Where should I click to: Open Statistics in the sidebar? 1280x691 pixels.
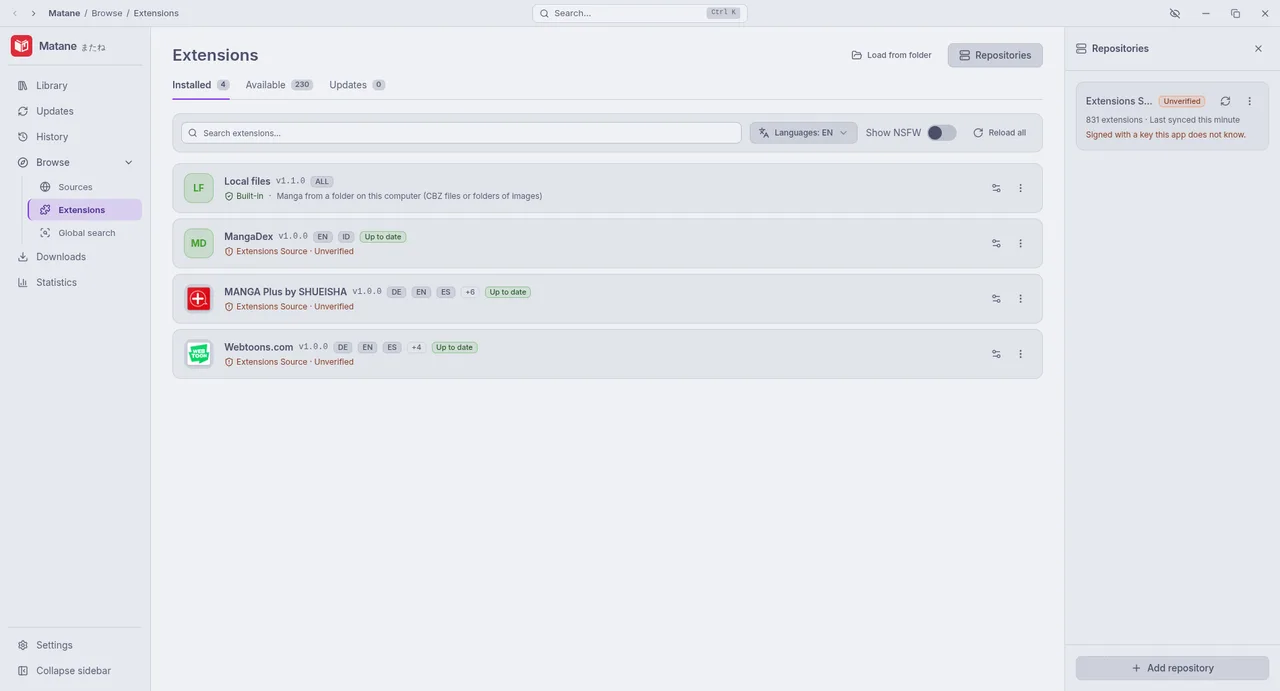pyautogui.click(x=75, y=282)
